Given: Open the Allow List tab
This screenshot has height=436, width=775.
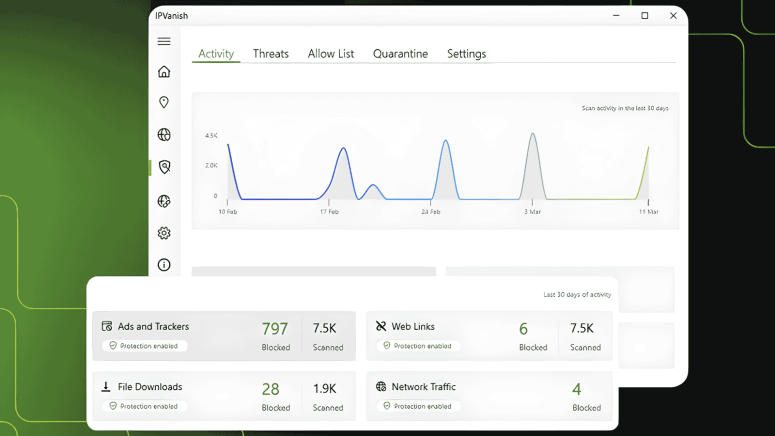Looking at the screenshot, I should (x=330, y=54).
